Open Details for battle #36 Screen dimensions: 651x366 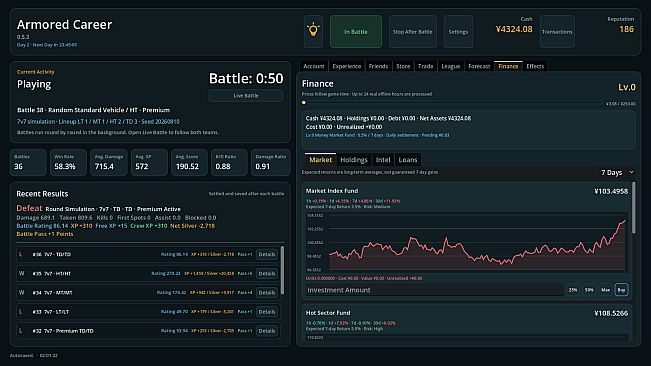tap(267, 254)
